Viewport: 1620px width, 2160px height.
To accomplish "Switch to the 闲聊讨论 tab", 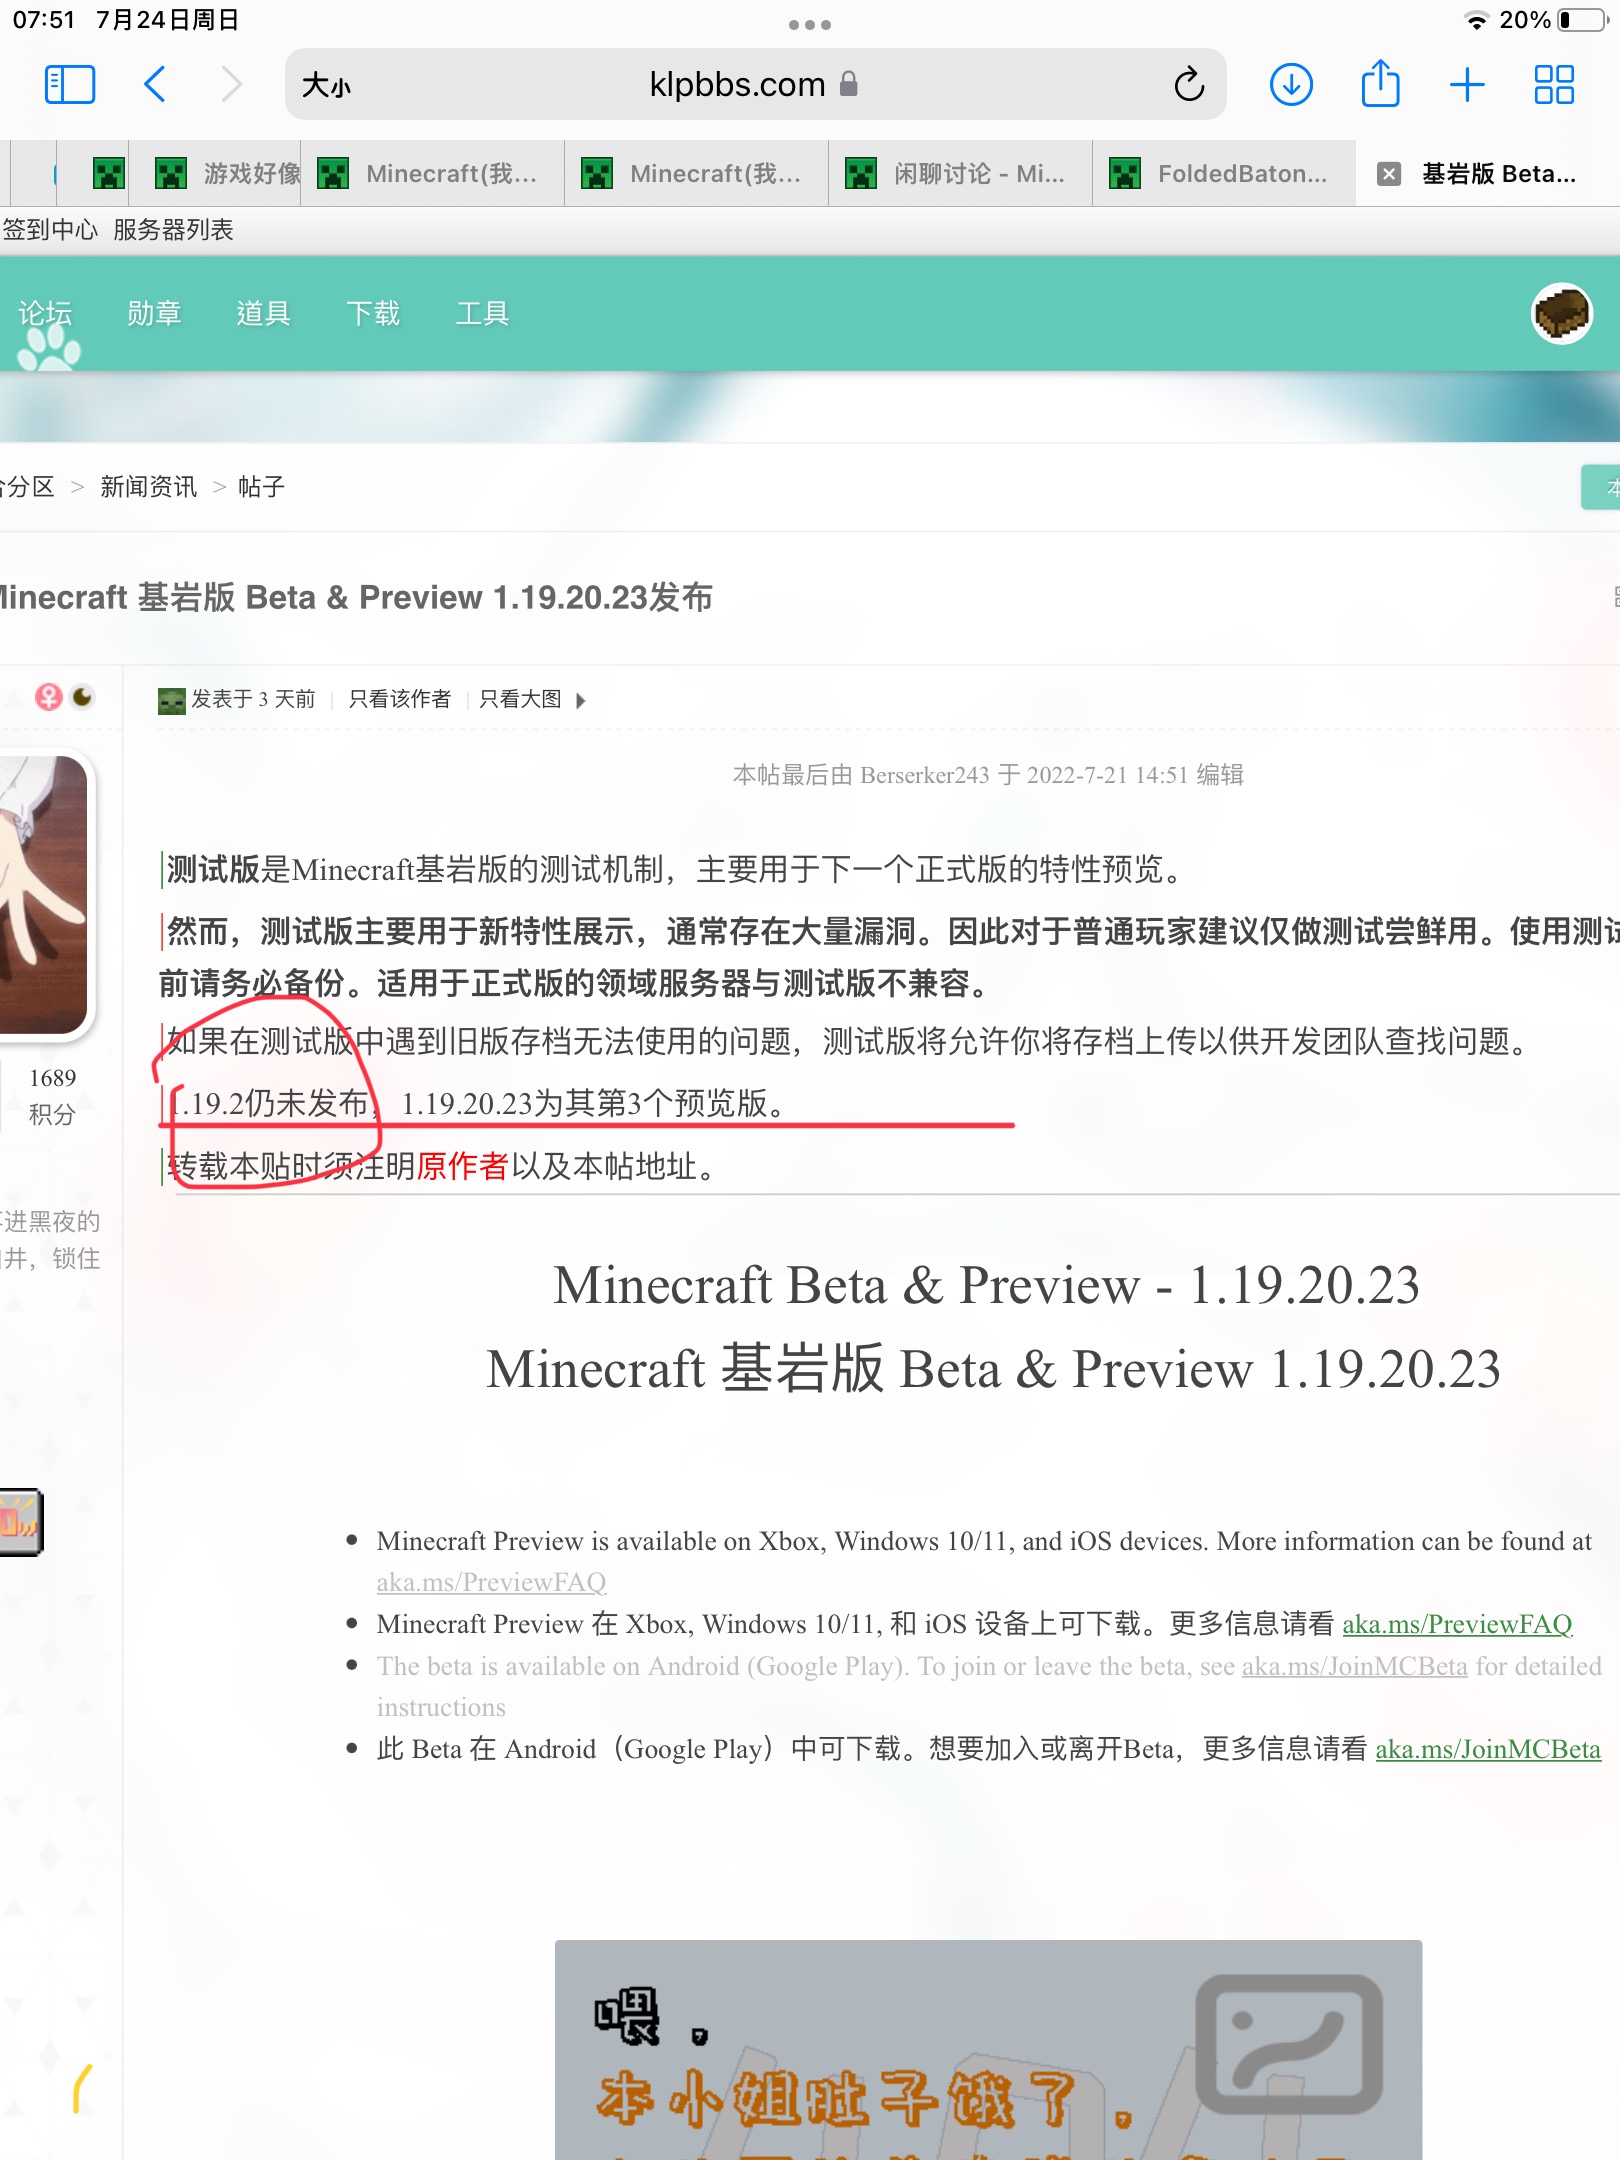I will click(x=960, y=174).
